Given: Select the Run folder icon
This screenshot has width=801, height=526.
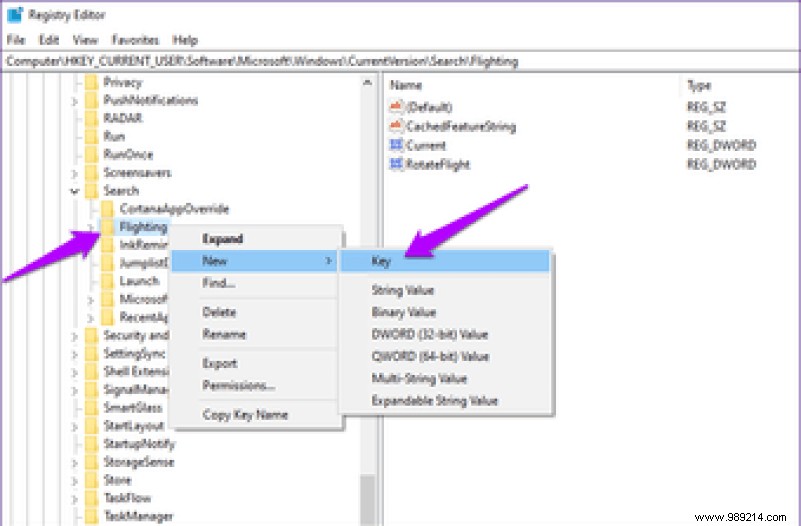Looking at the screenshot, I should [91, 137].
